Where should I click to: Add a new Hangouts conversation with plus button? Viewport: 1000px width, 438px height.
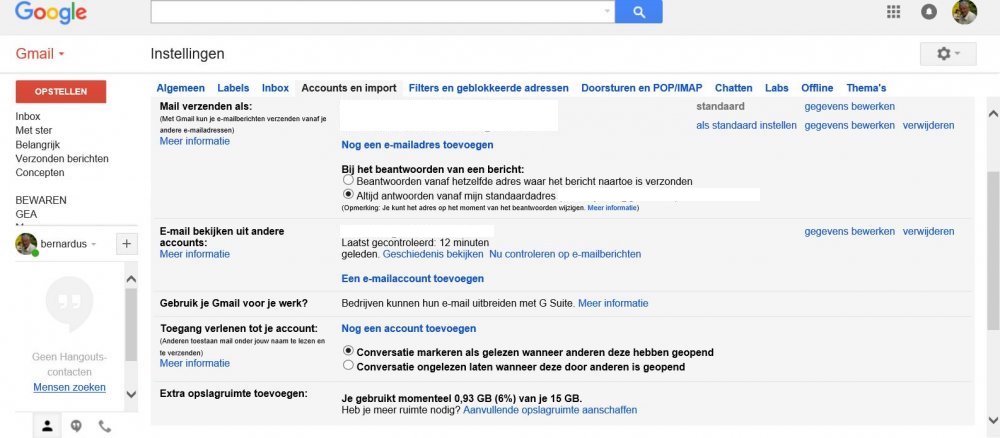pyautogui.click(x=126, y=244)
